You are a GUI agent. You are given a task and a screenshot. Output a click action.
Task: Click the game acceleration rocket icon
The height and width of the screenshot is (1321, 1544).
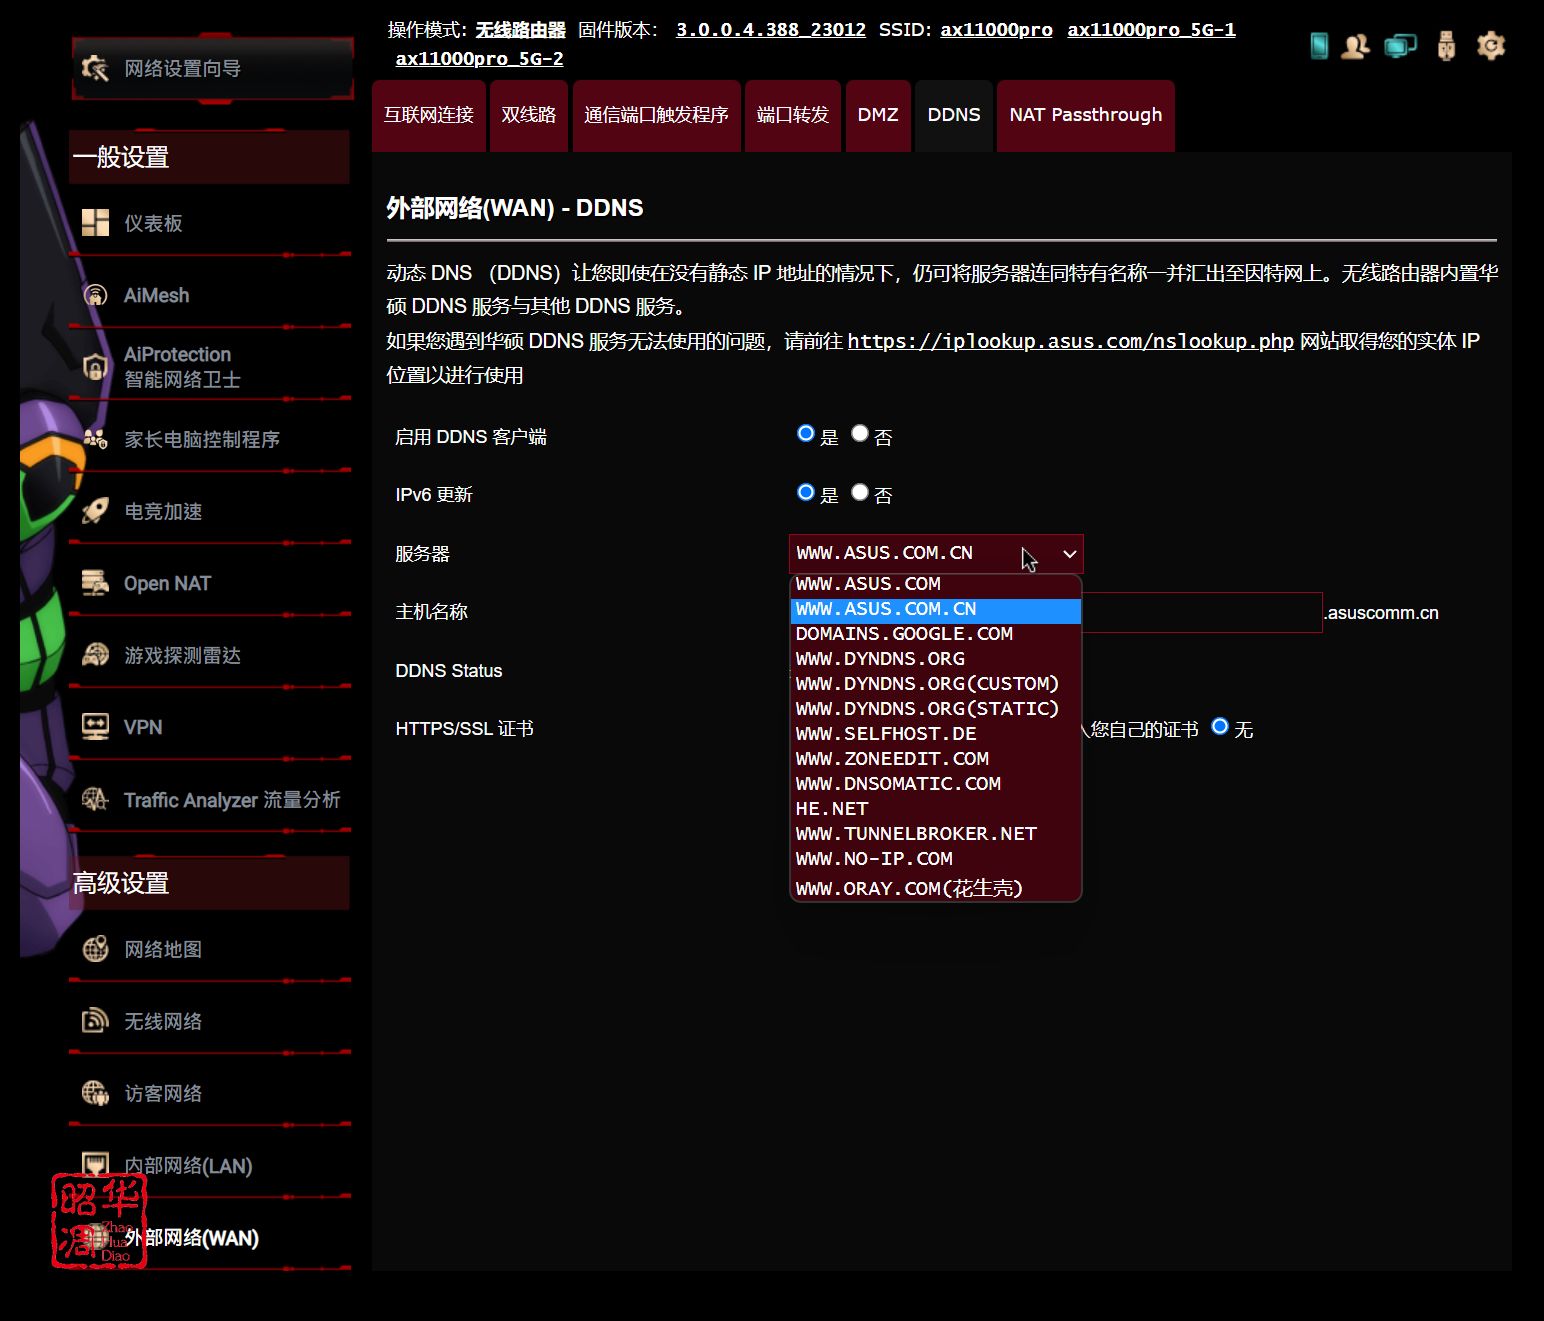point(95,511)
